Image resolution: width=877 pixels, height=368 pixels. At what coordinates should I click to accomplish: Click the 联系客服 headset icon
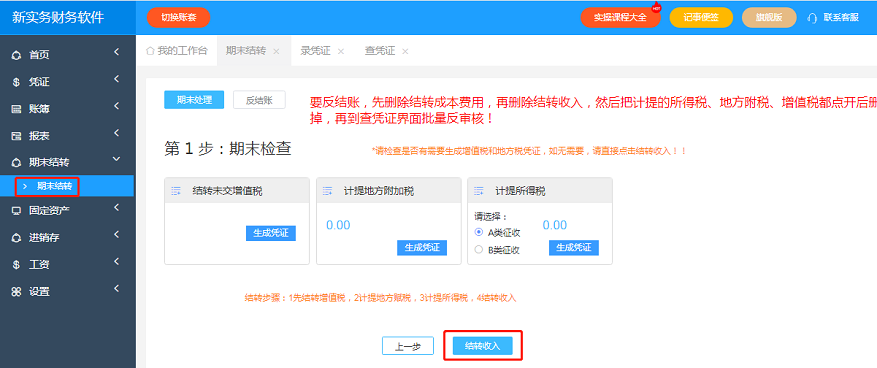click(812, 18)
